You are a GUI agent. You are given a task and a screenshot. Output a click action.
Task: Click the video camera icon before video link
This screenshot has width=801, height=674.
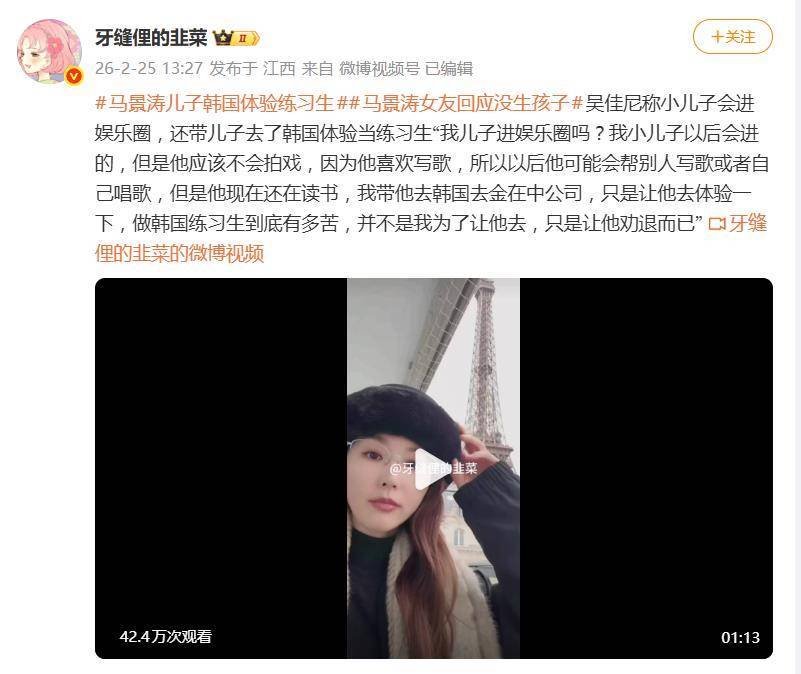(x=717, y=224)
